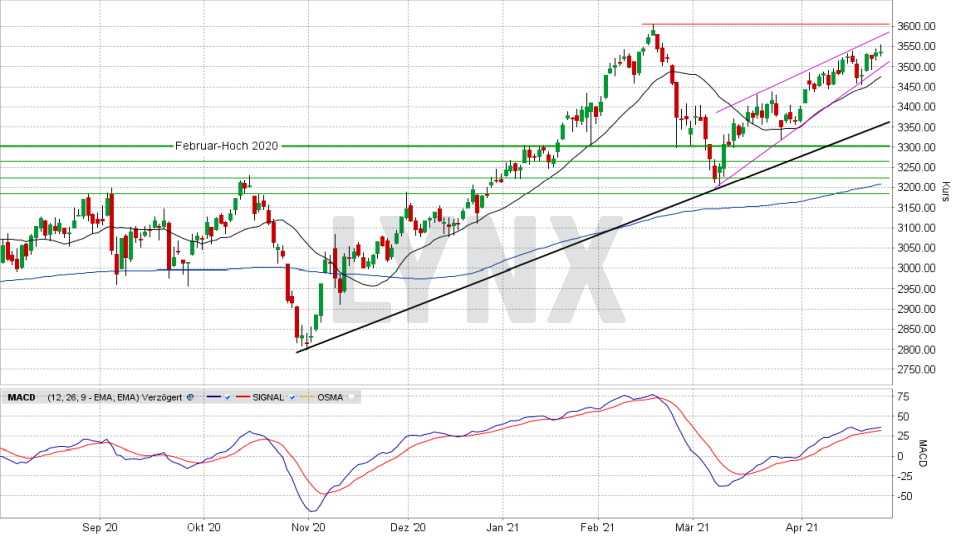Click the 3600.00 price axis label
Viewport: 960px width, 540px height.
tap(916, 26)
